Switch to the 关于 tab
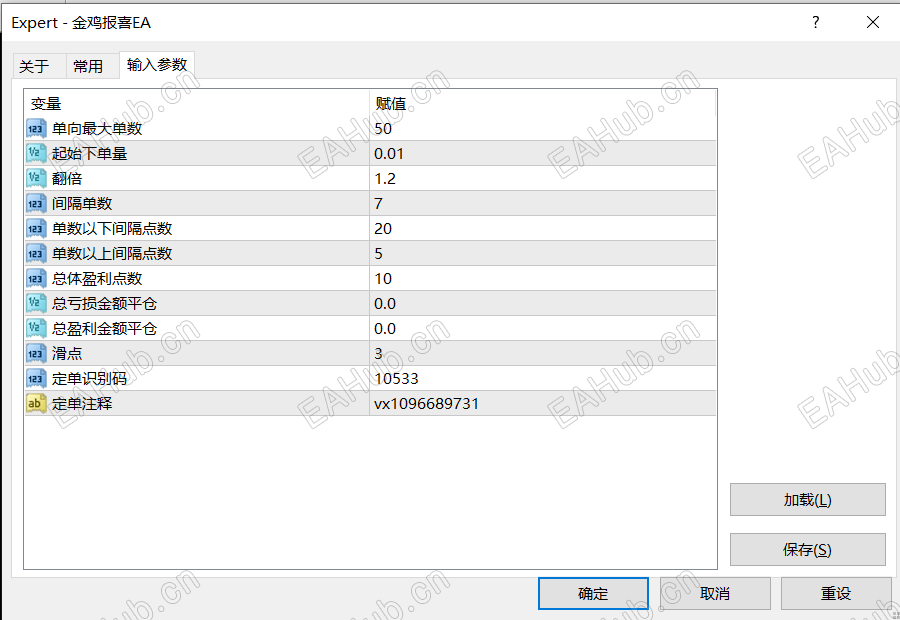Image resolution: width=900 pixels, height=620 pixels. [x=38, y=66]
